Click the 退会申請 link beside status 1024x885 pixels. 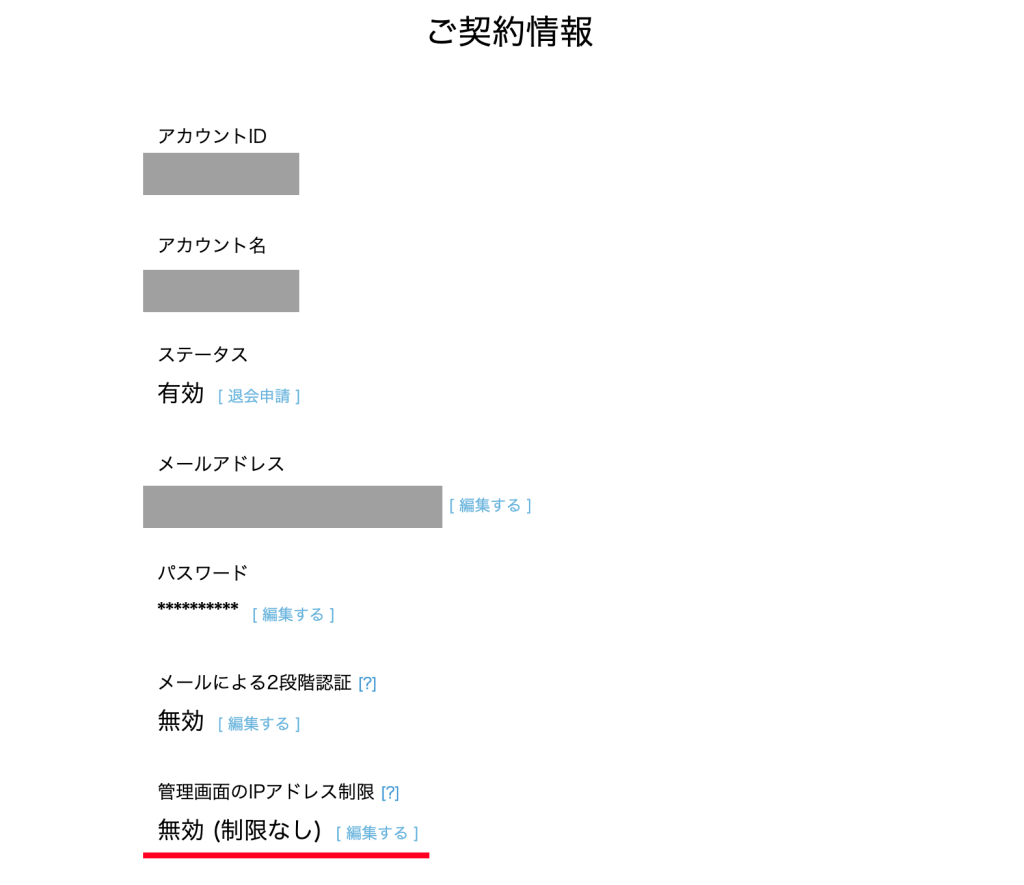click(x=259, y=396)
